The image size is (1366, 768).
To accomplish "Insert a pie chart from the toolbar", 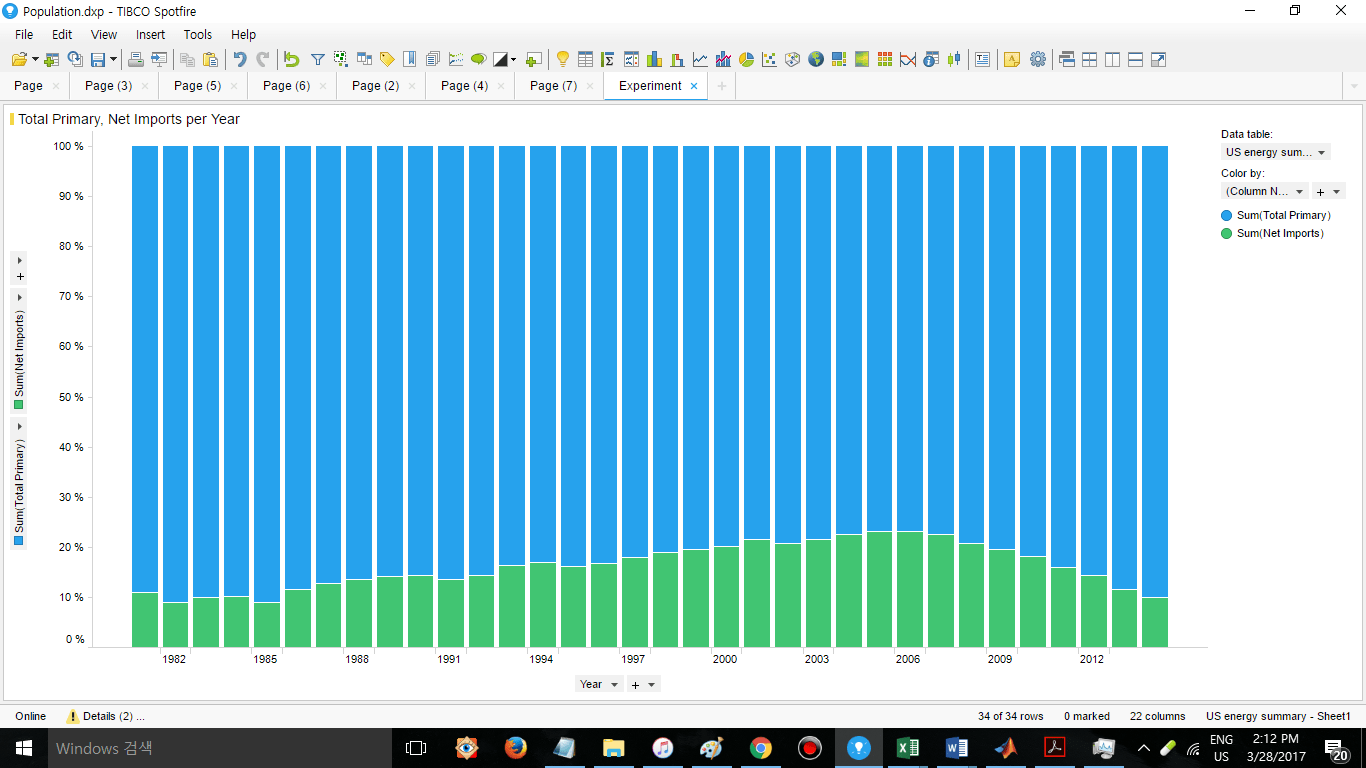I will pos(746,59).
